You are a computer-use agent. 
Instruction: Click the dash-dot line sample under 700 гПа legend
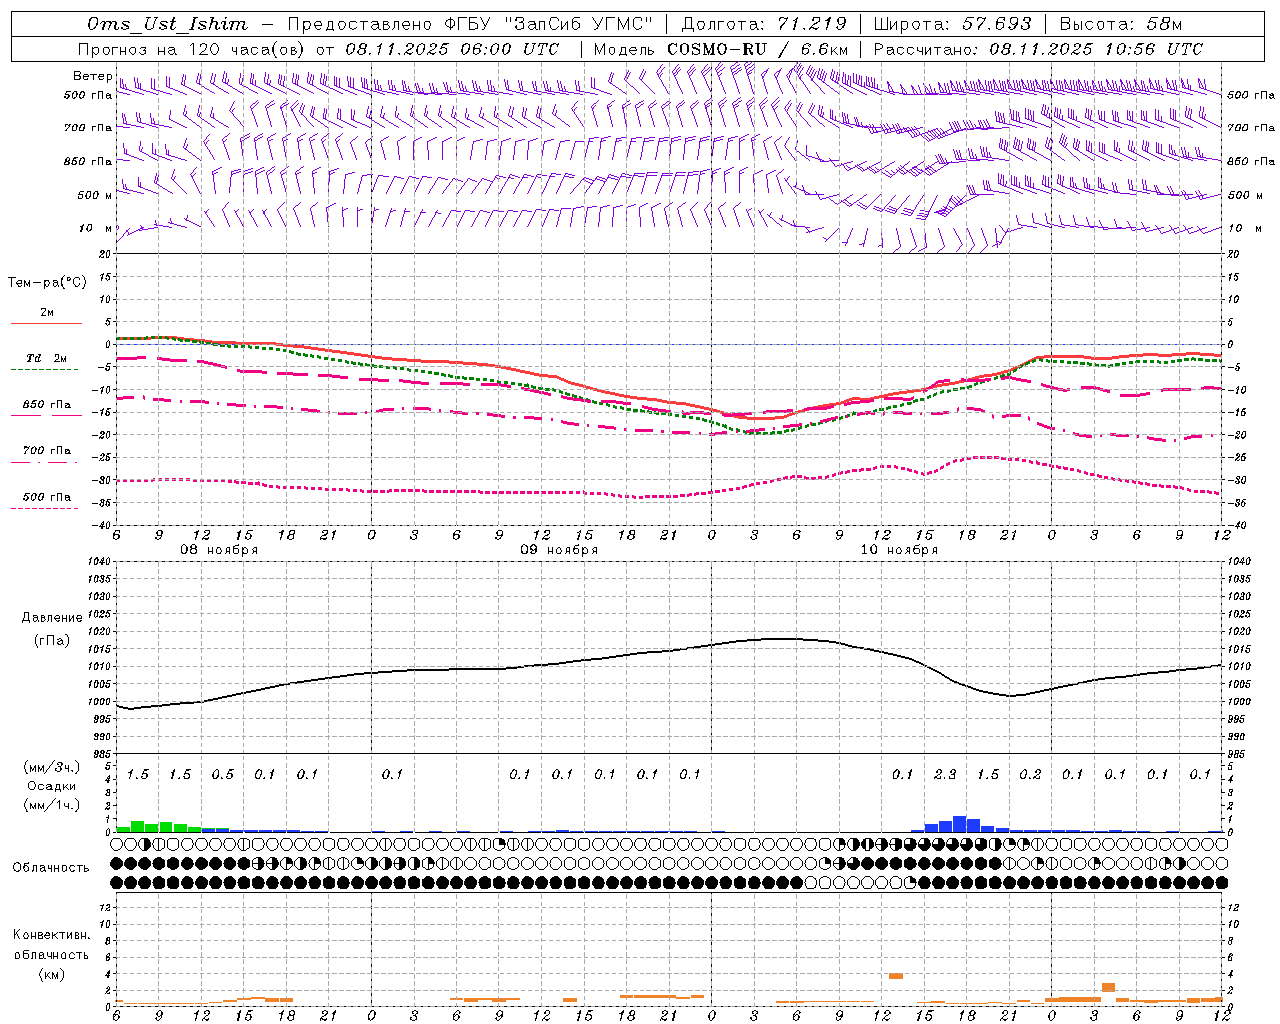45,462
